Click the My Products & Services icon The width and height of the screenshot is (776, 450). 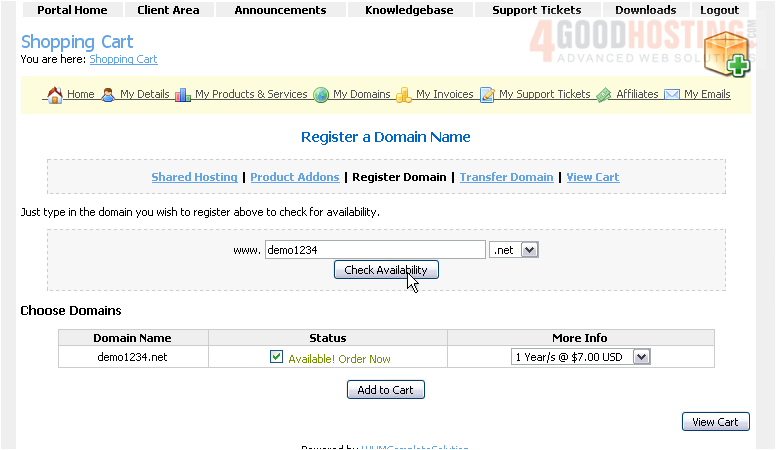(183, 95)
